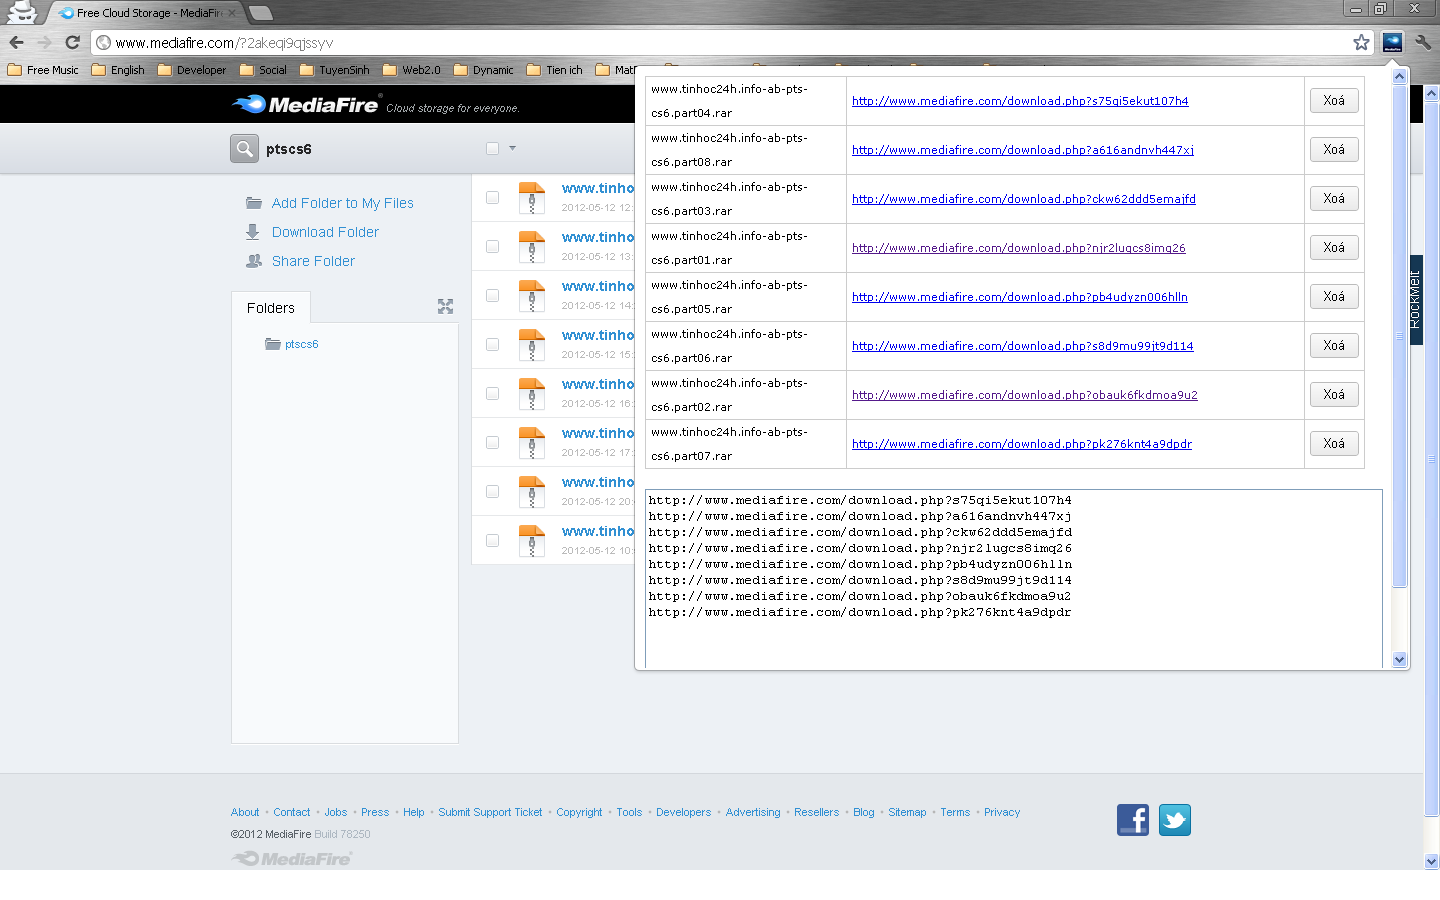The height and width of the screenshot is (900, 1440).
Task: Click the archive file icon dated 2012-05-12 17
Action: [532, 442]
